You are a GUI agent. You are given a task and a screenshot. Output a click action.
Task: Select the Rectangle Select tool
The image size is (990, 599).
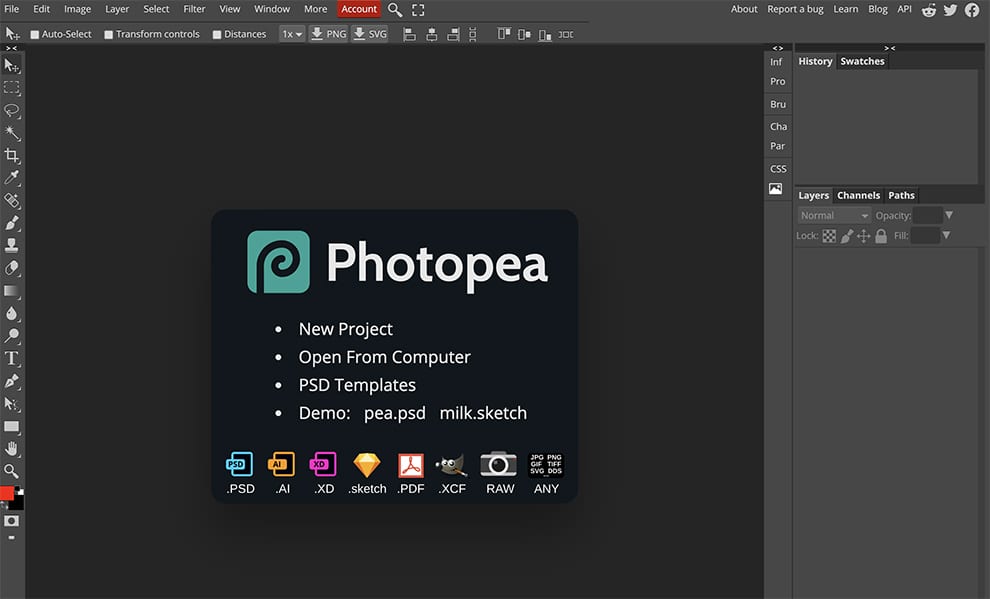tap(11, 88)
